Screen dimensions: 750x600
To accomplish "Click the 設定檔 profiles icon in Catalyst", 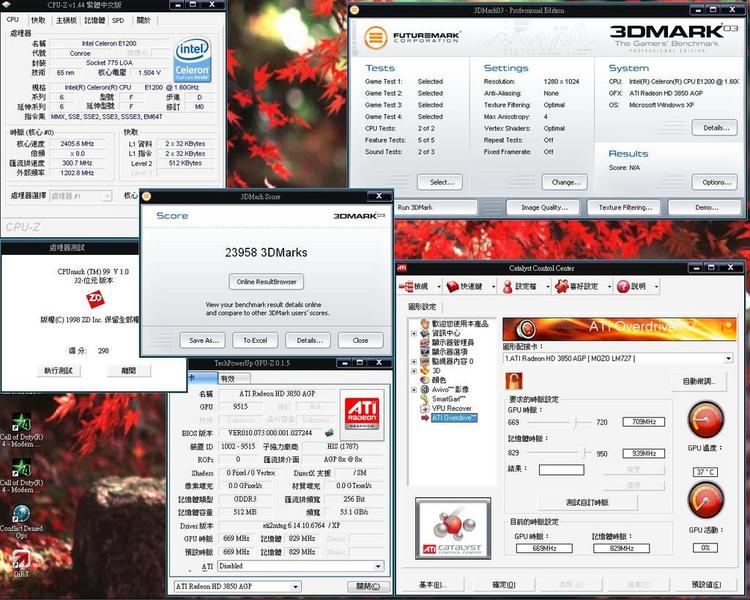I will (x=507, y=286).
